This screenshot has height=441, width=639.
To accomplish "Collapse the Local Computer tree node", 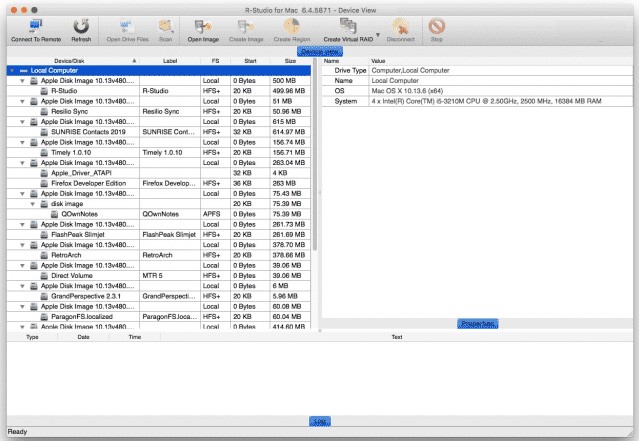I will [12, 71].
